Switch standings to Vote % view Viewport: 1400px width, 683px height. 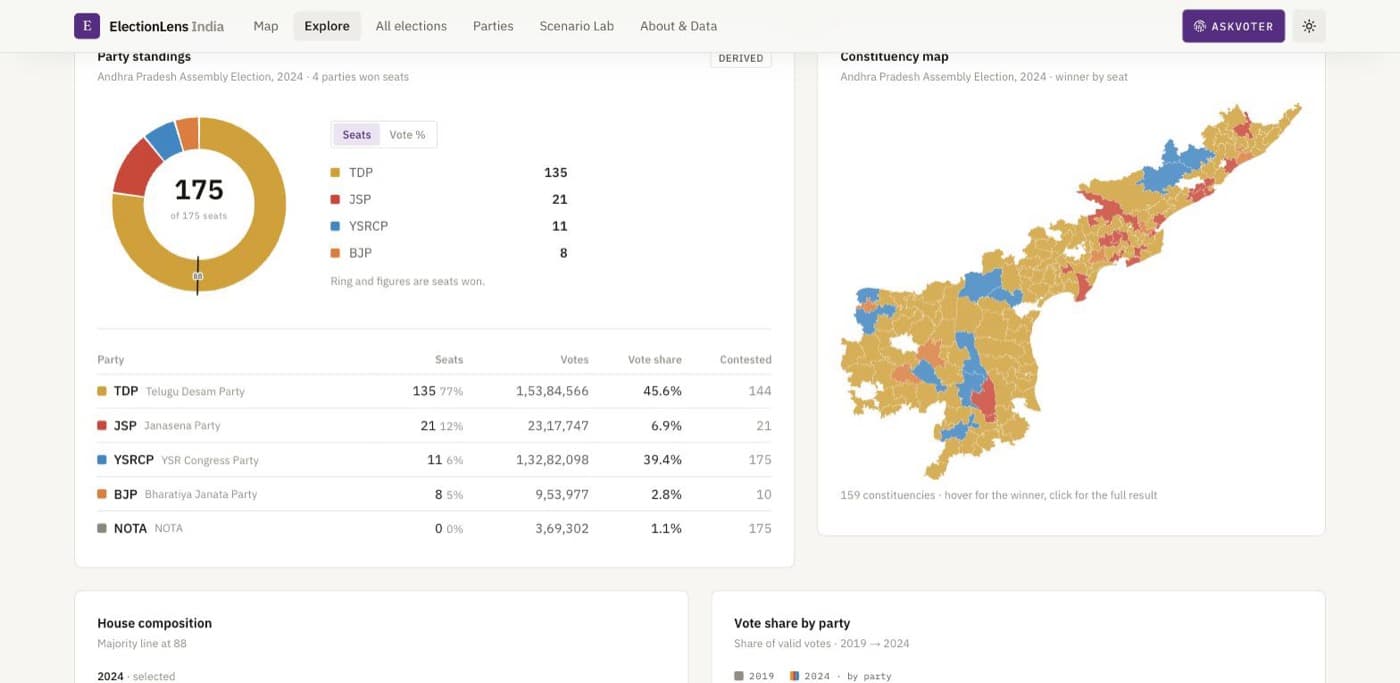pyautogui.click(x=407, y=135)
